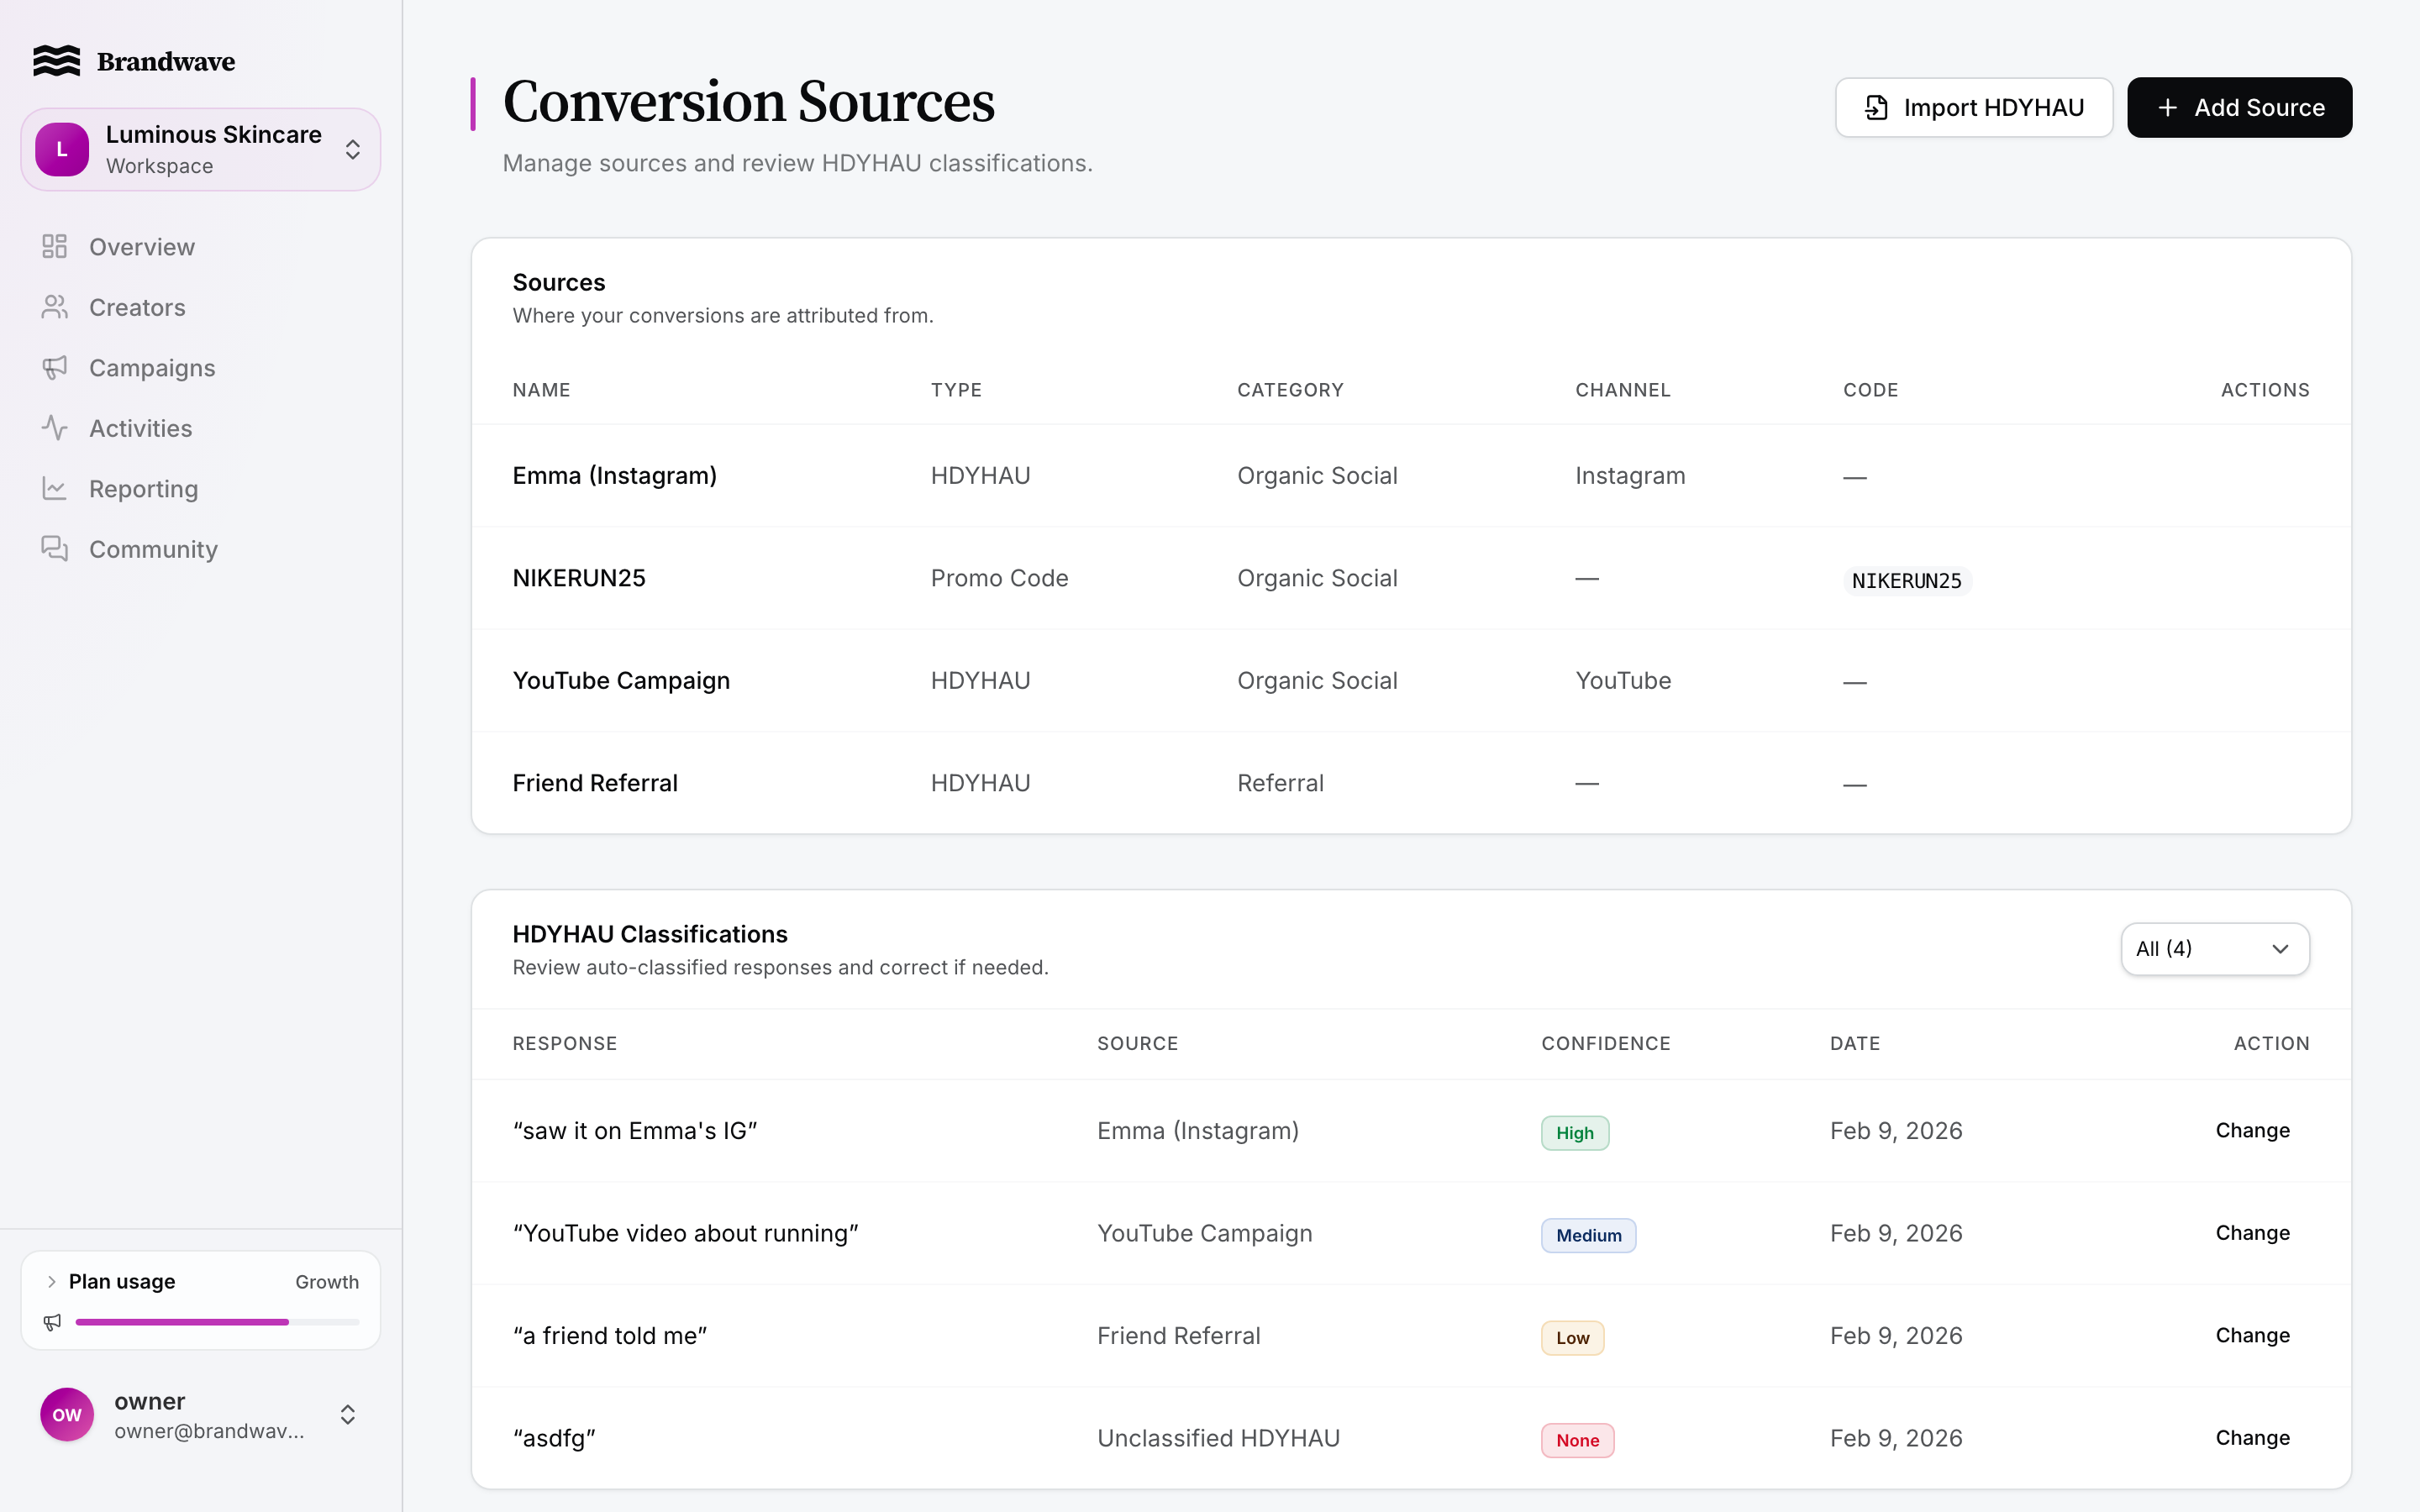Go to the Overview page

pyautogui.click(x=142, y=247)
